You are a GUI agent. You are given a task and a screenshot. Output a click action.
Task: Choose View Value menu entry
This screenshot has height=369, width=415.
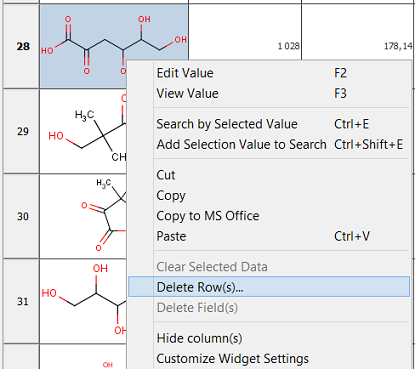(x=269, y=93)
